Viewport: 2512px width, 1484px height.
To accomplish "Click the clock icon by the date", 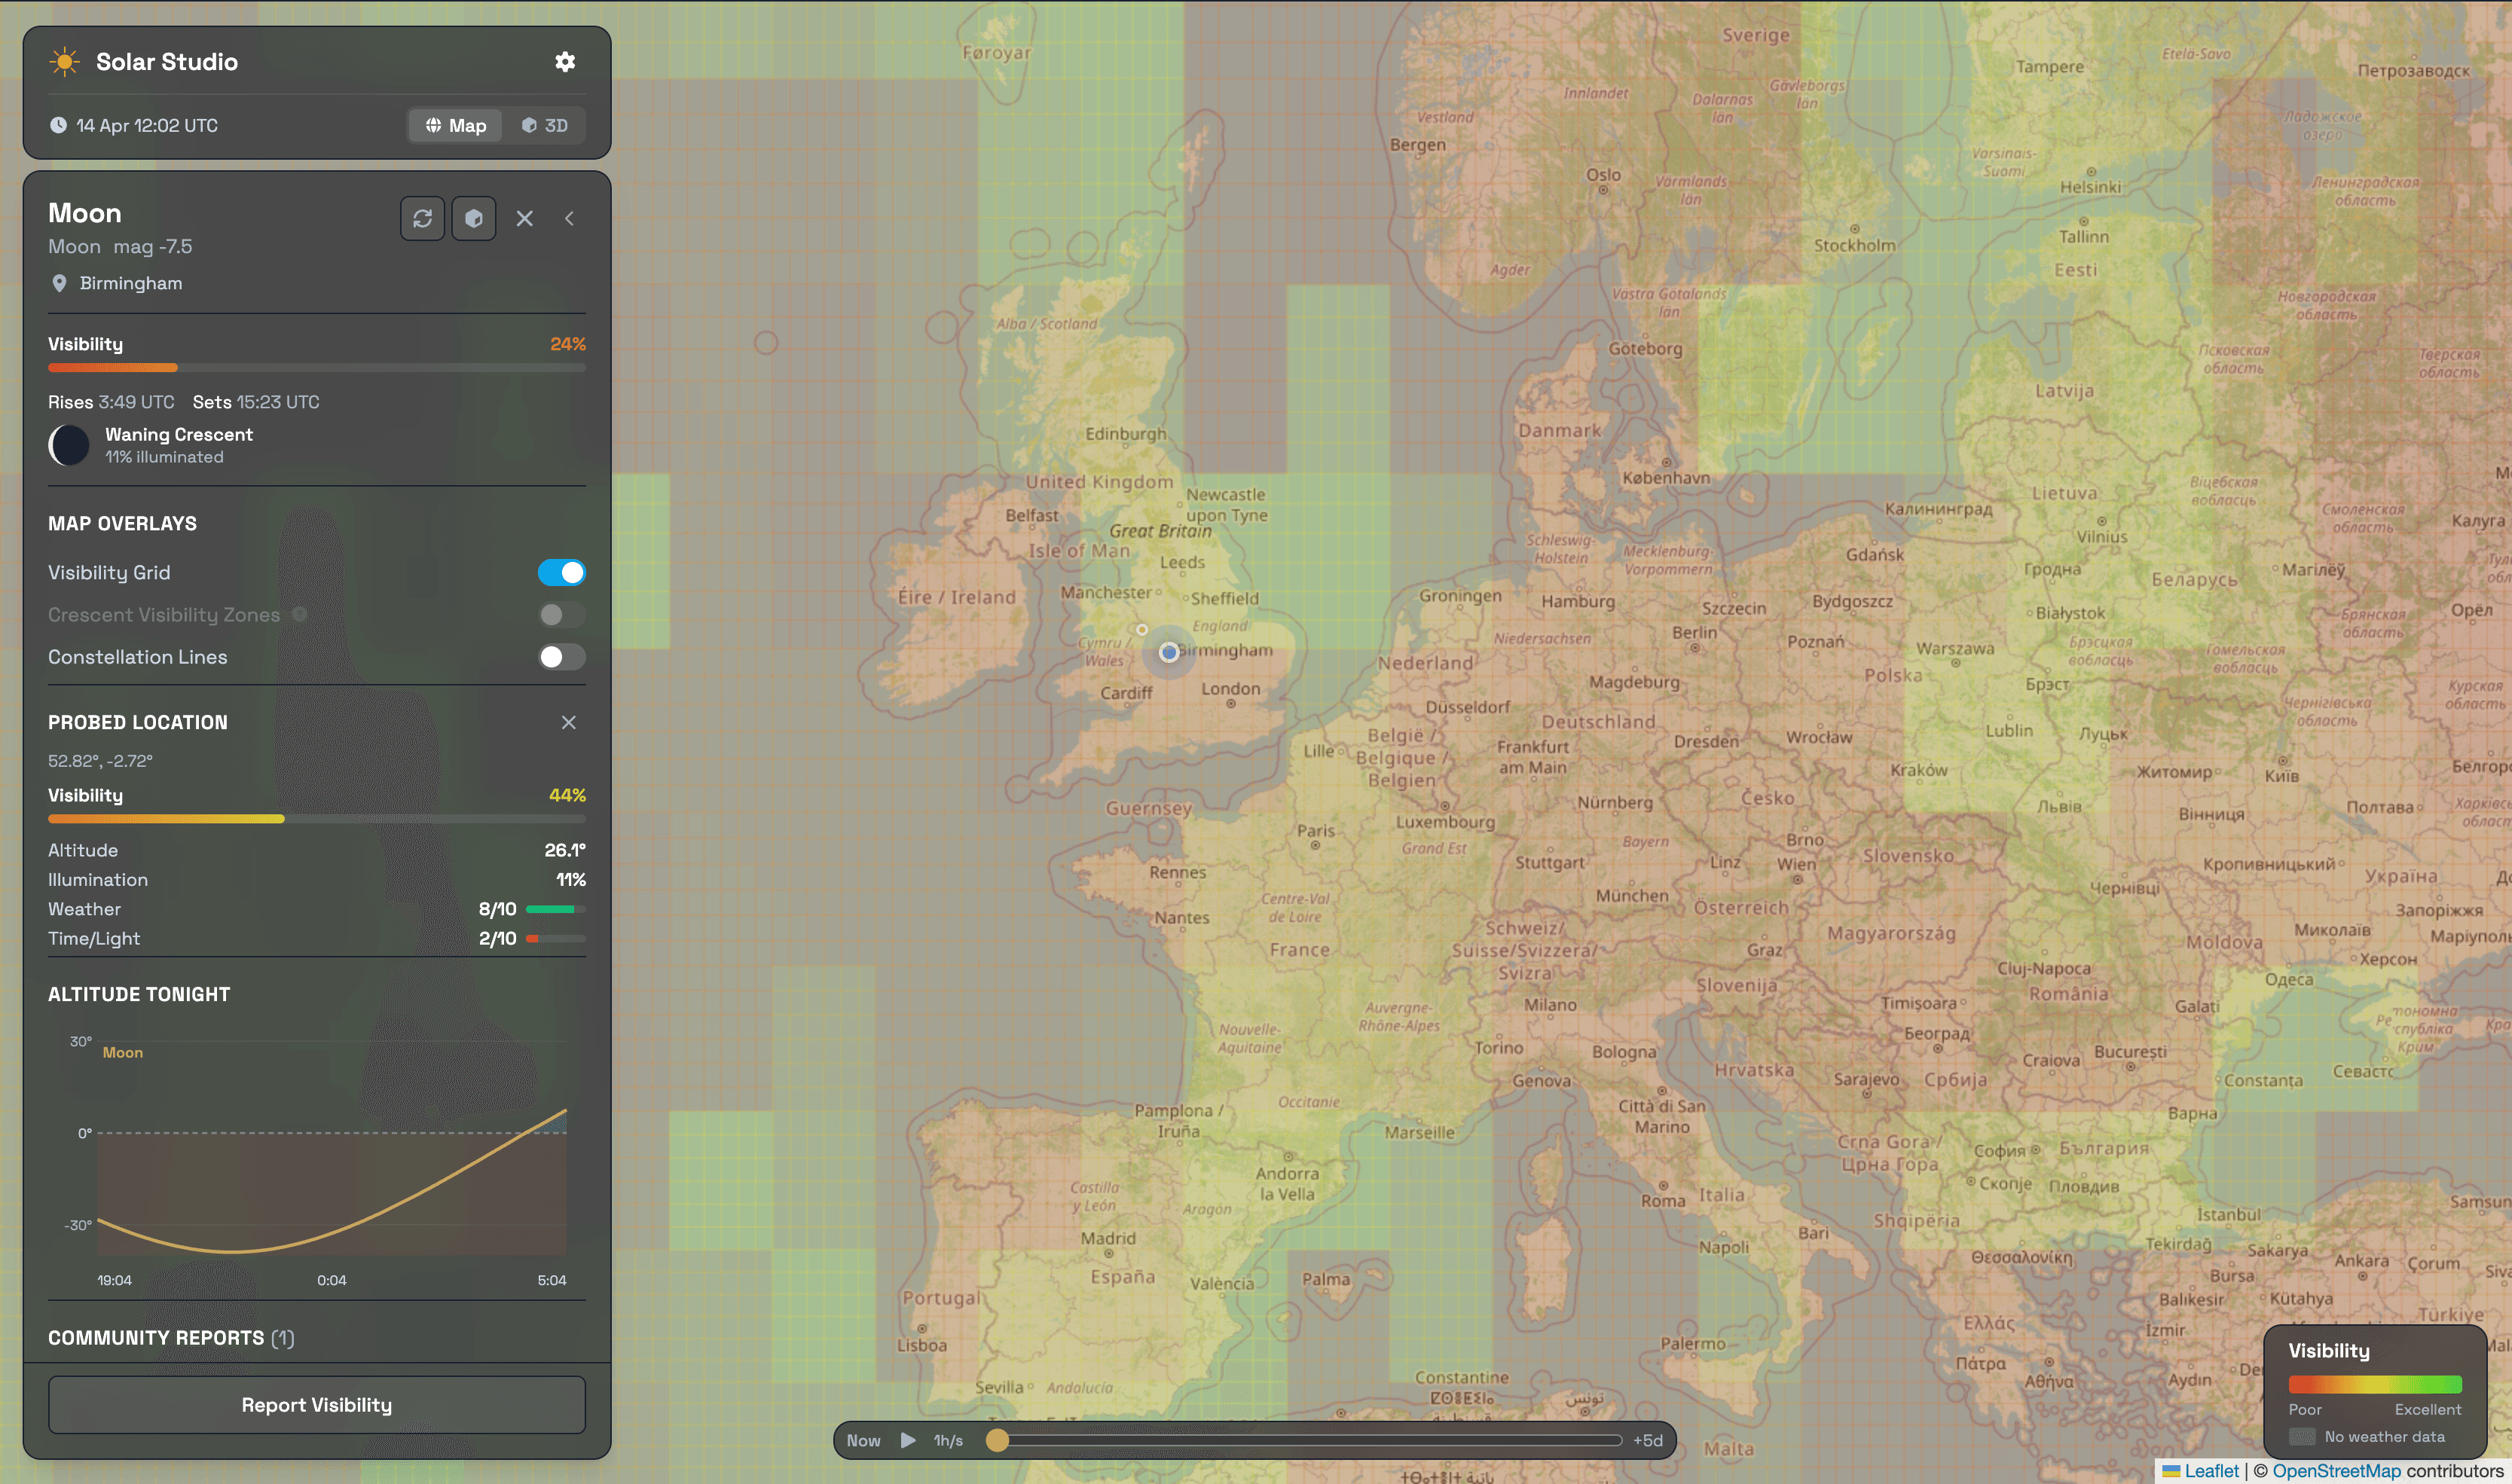I will click(59, 125).
